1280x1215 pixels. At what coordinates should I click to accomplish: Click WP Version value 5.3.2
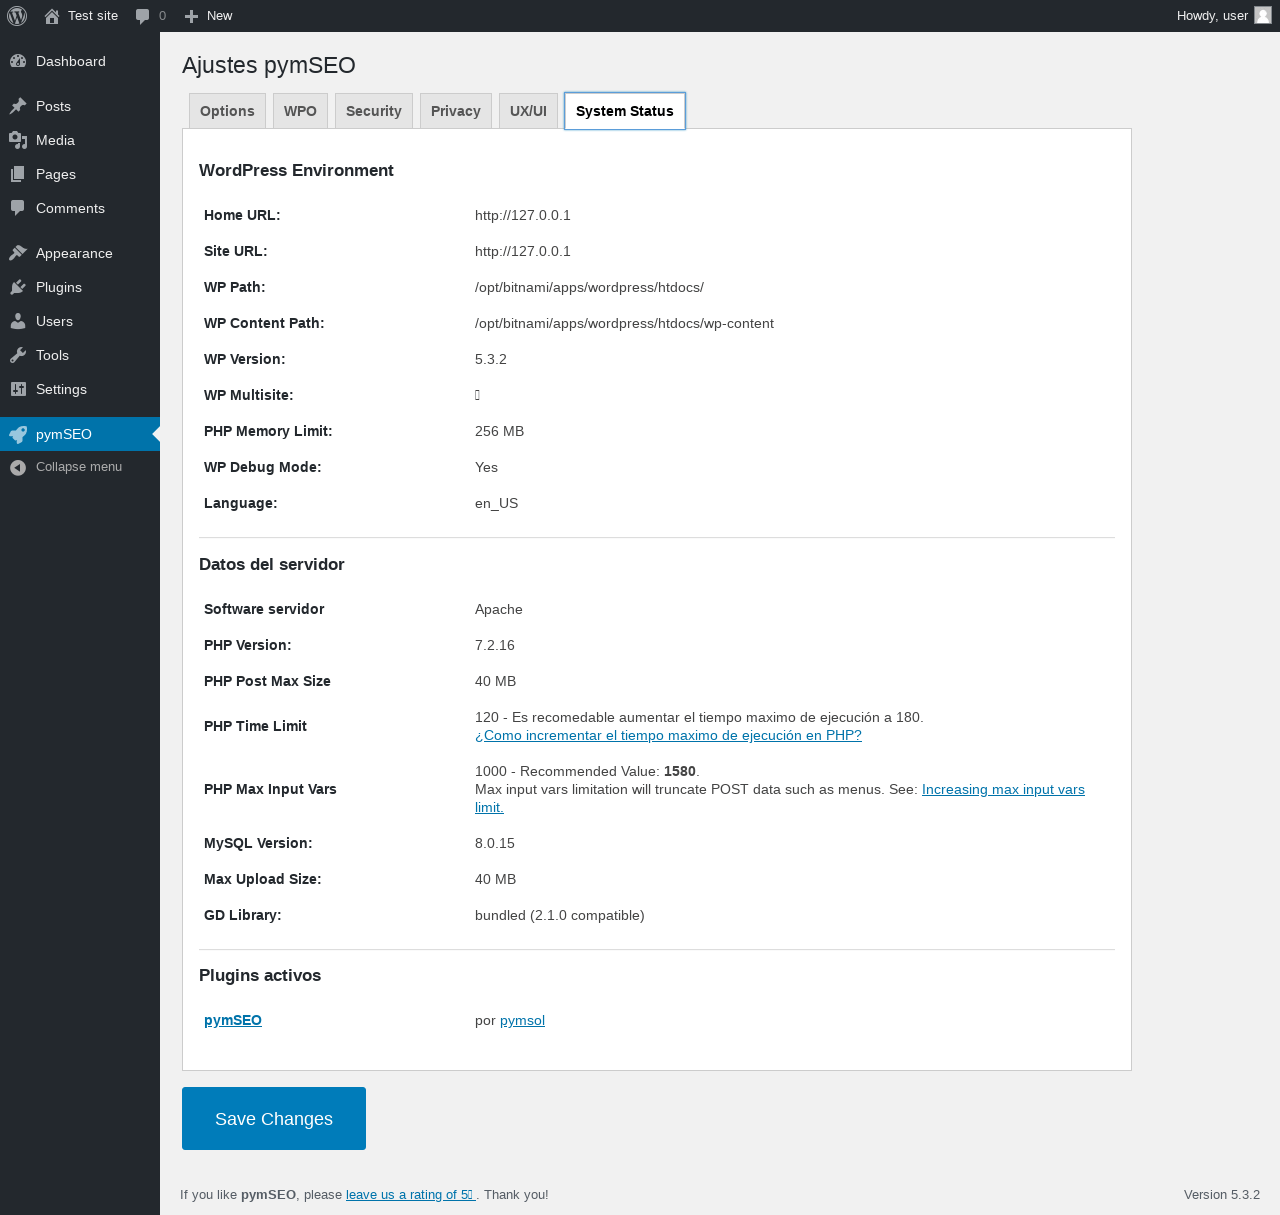pyautogui.click(x=491, y=359)
